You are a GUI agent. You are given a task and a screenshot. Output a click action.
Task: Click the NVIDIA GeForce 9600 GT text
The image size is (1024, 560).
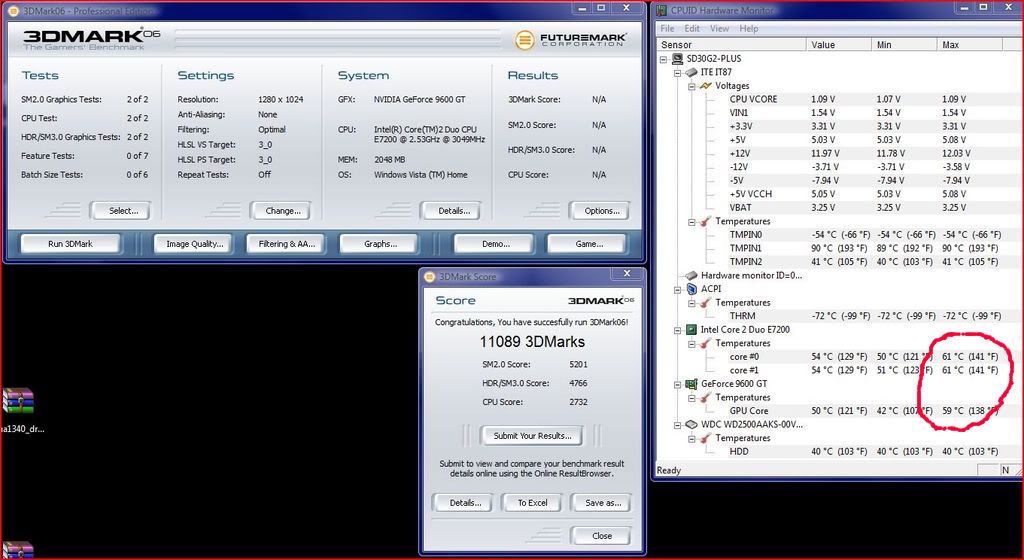[419, 99]
